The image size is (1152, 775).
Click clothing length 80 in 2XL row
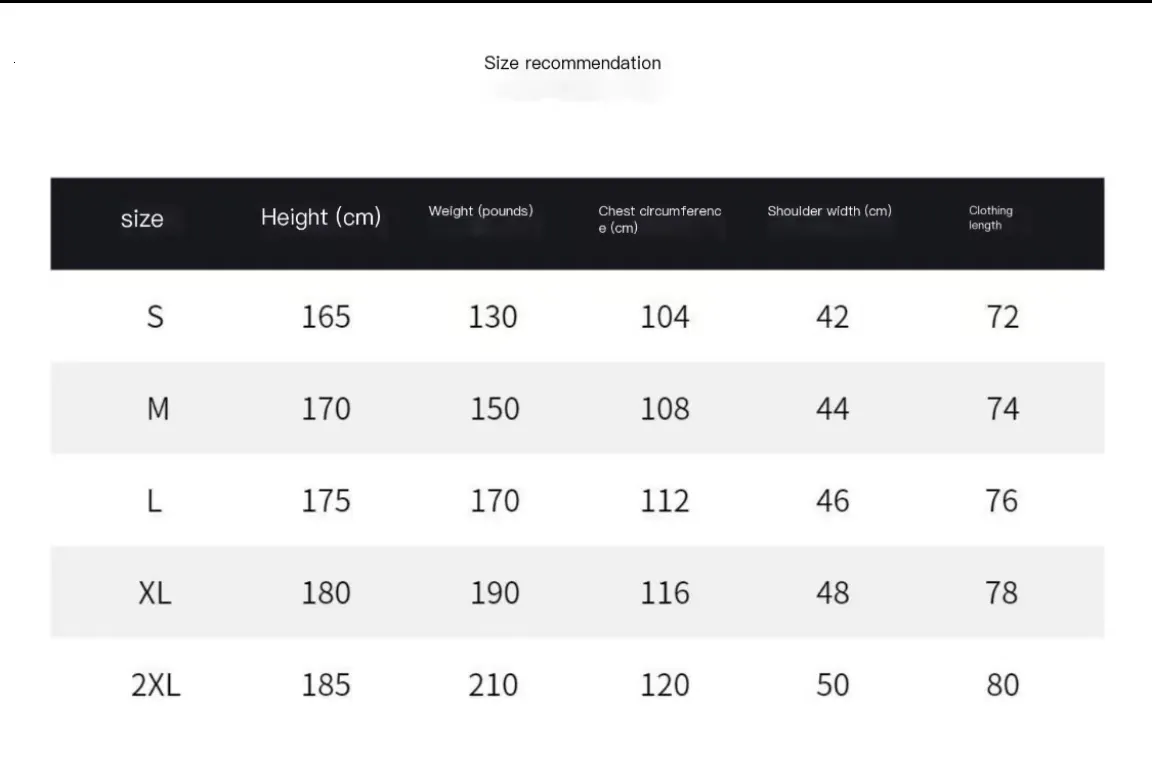tap(1002, 685)
